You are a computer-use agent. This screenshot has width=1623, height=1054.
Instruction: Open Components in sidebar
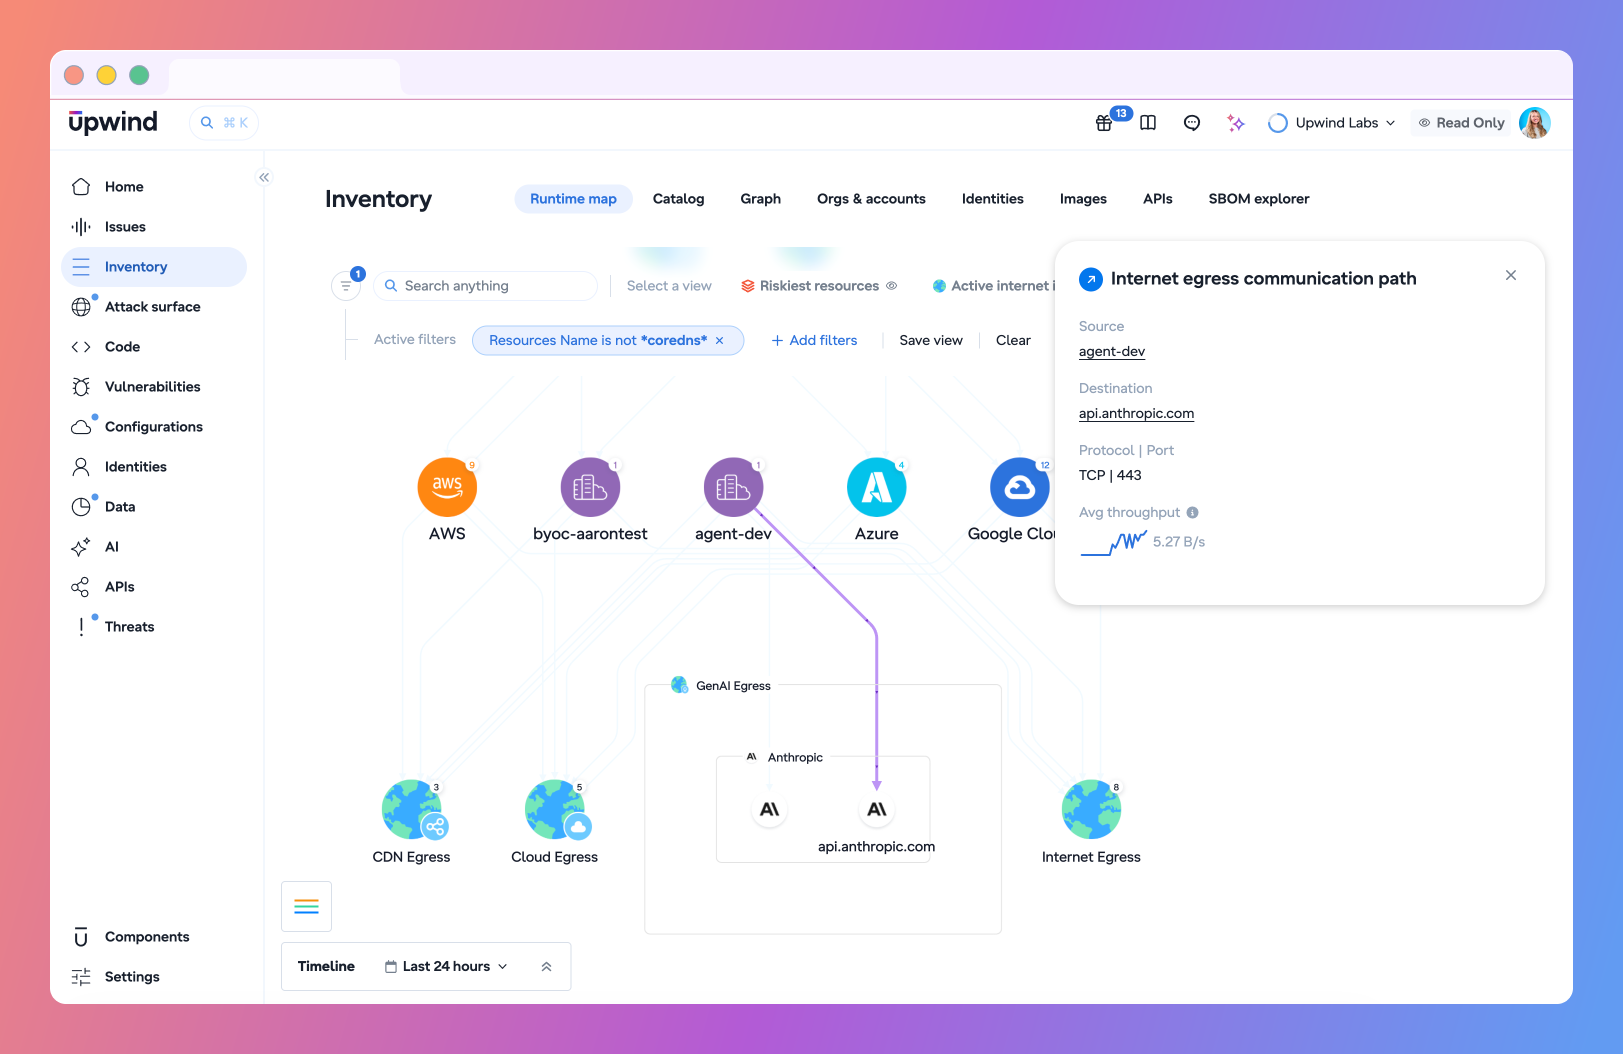coord(154,937)
